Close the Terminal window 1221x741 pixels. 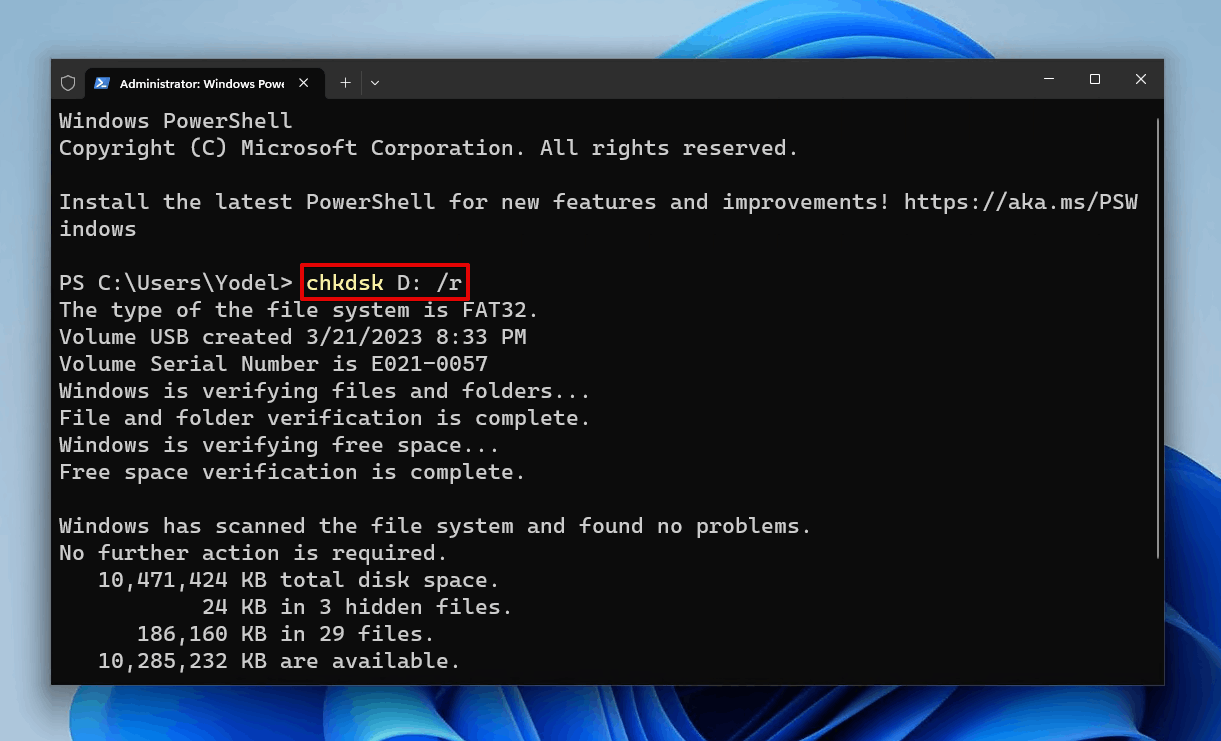pyautogui.click(x=1141, y=79)
